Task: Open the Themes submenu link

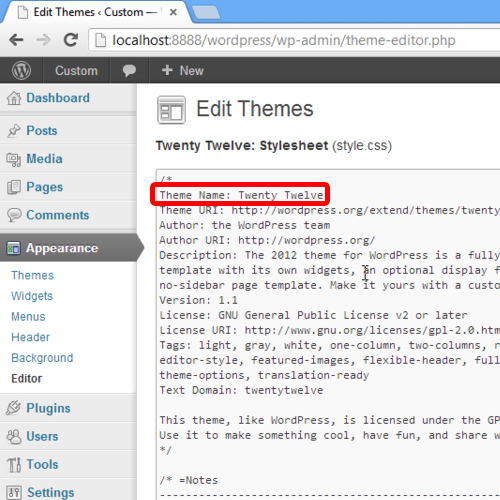Action: (x=32, y=275)
